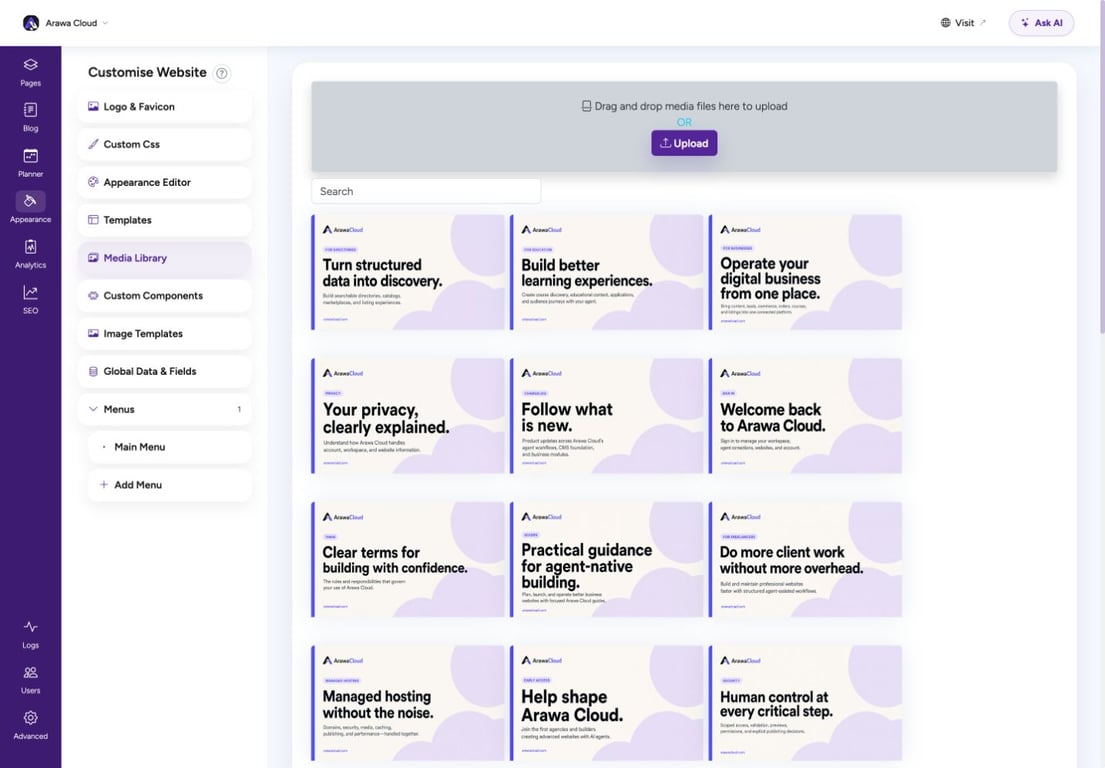Viewport: 1105px width, 768px height.
Task: Click the help question mark beside Customise Website
Action: pos(221,73)
